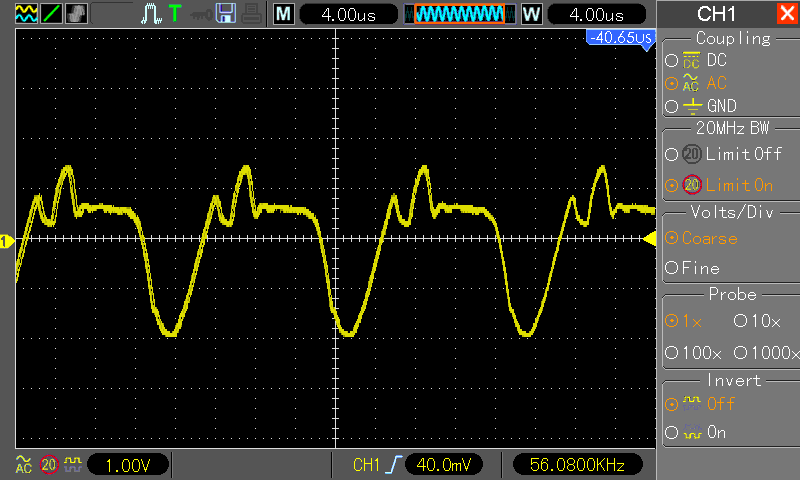Click the floppy disk save icon
This screenshot has height=480, width=800.
(226, 14)
